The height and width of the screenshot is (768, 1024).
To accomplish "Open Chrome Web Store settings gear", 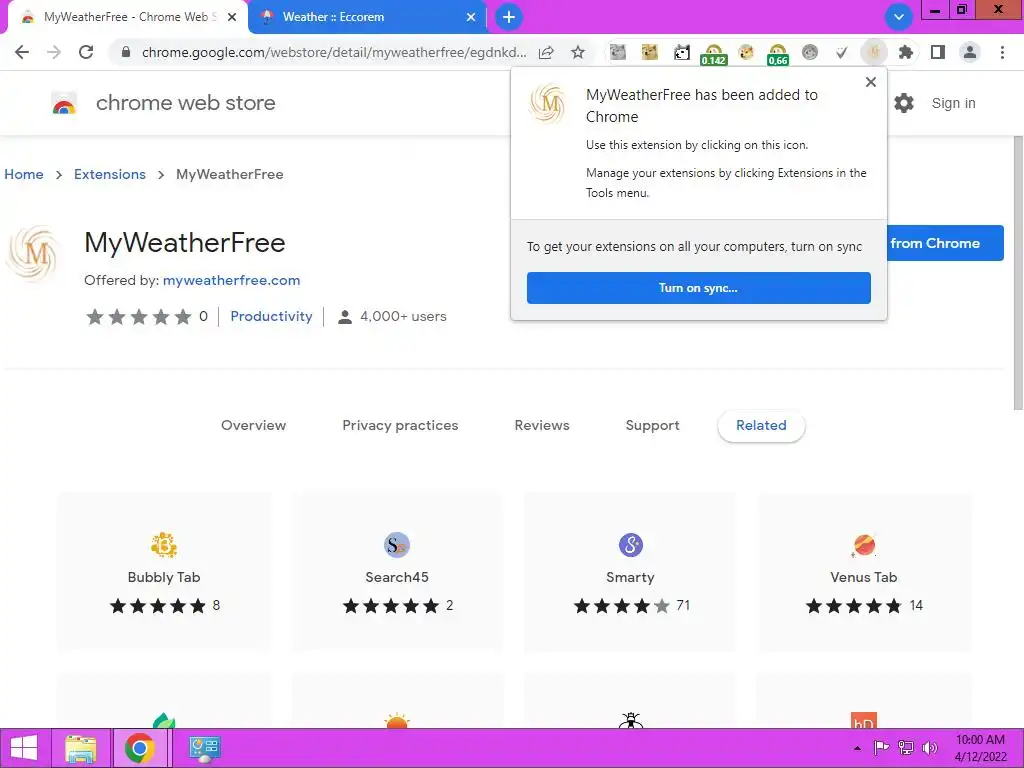I will pyautogui.click(x=904, y=103).
